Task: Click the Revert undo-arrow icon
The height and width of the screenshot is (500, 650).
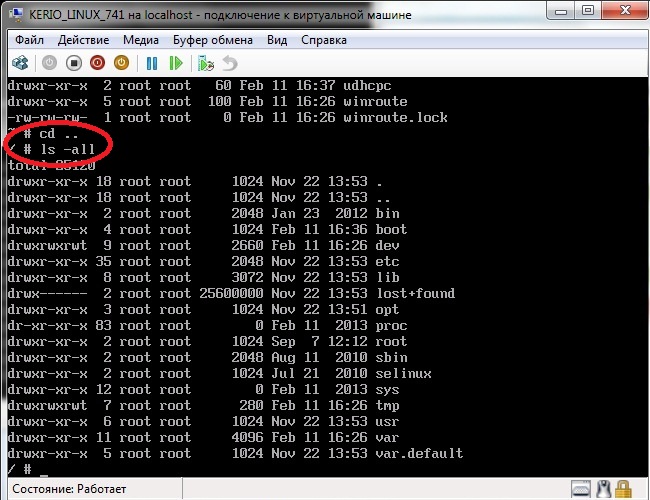Action: 229,62
